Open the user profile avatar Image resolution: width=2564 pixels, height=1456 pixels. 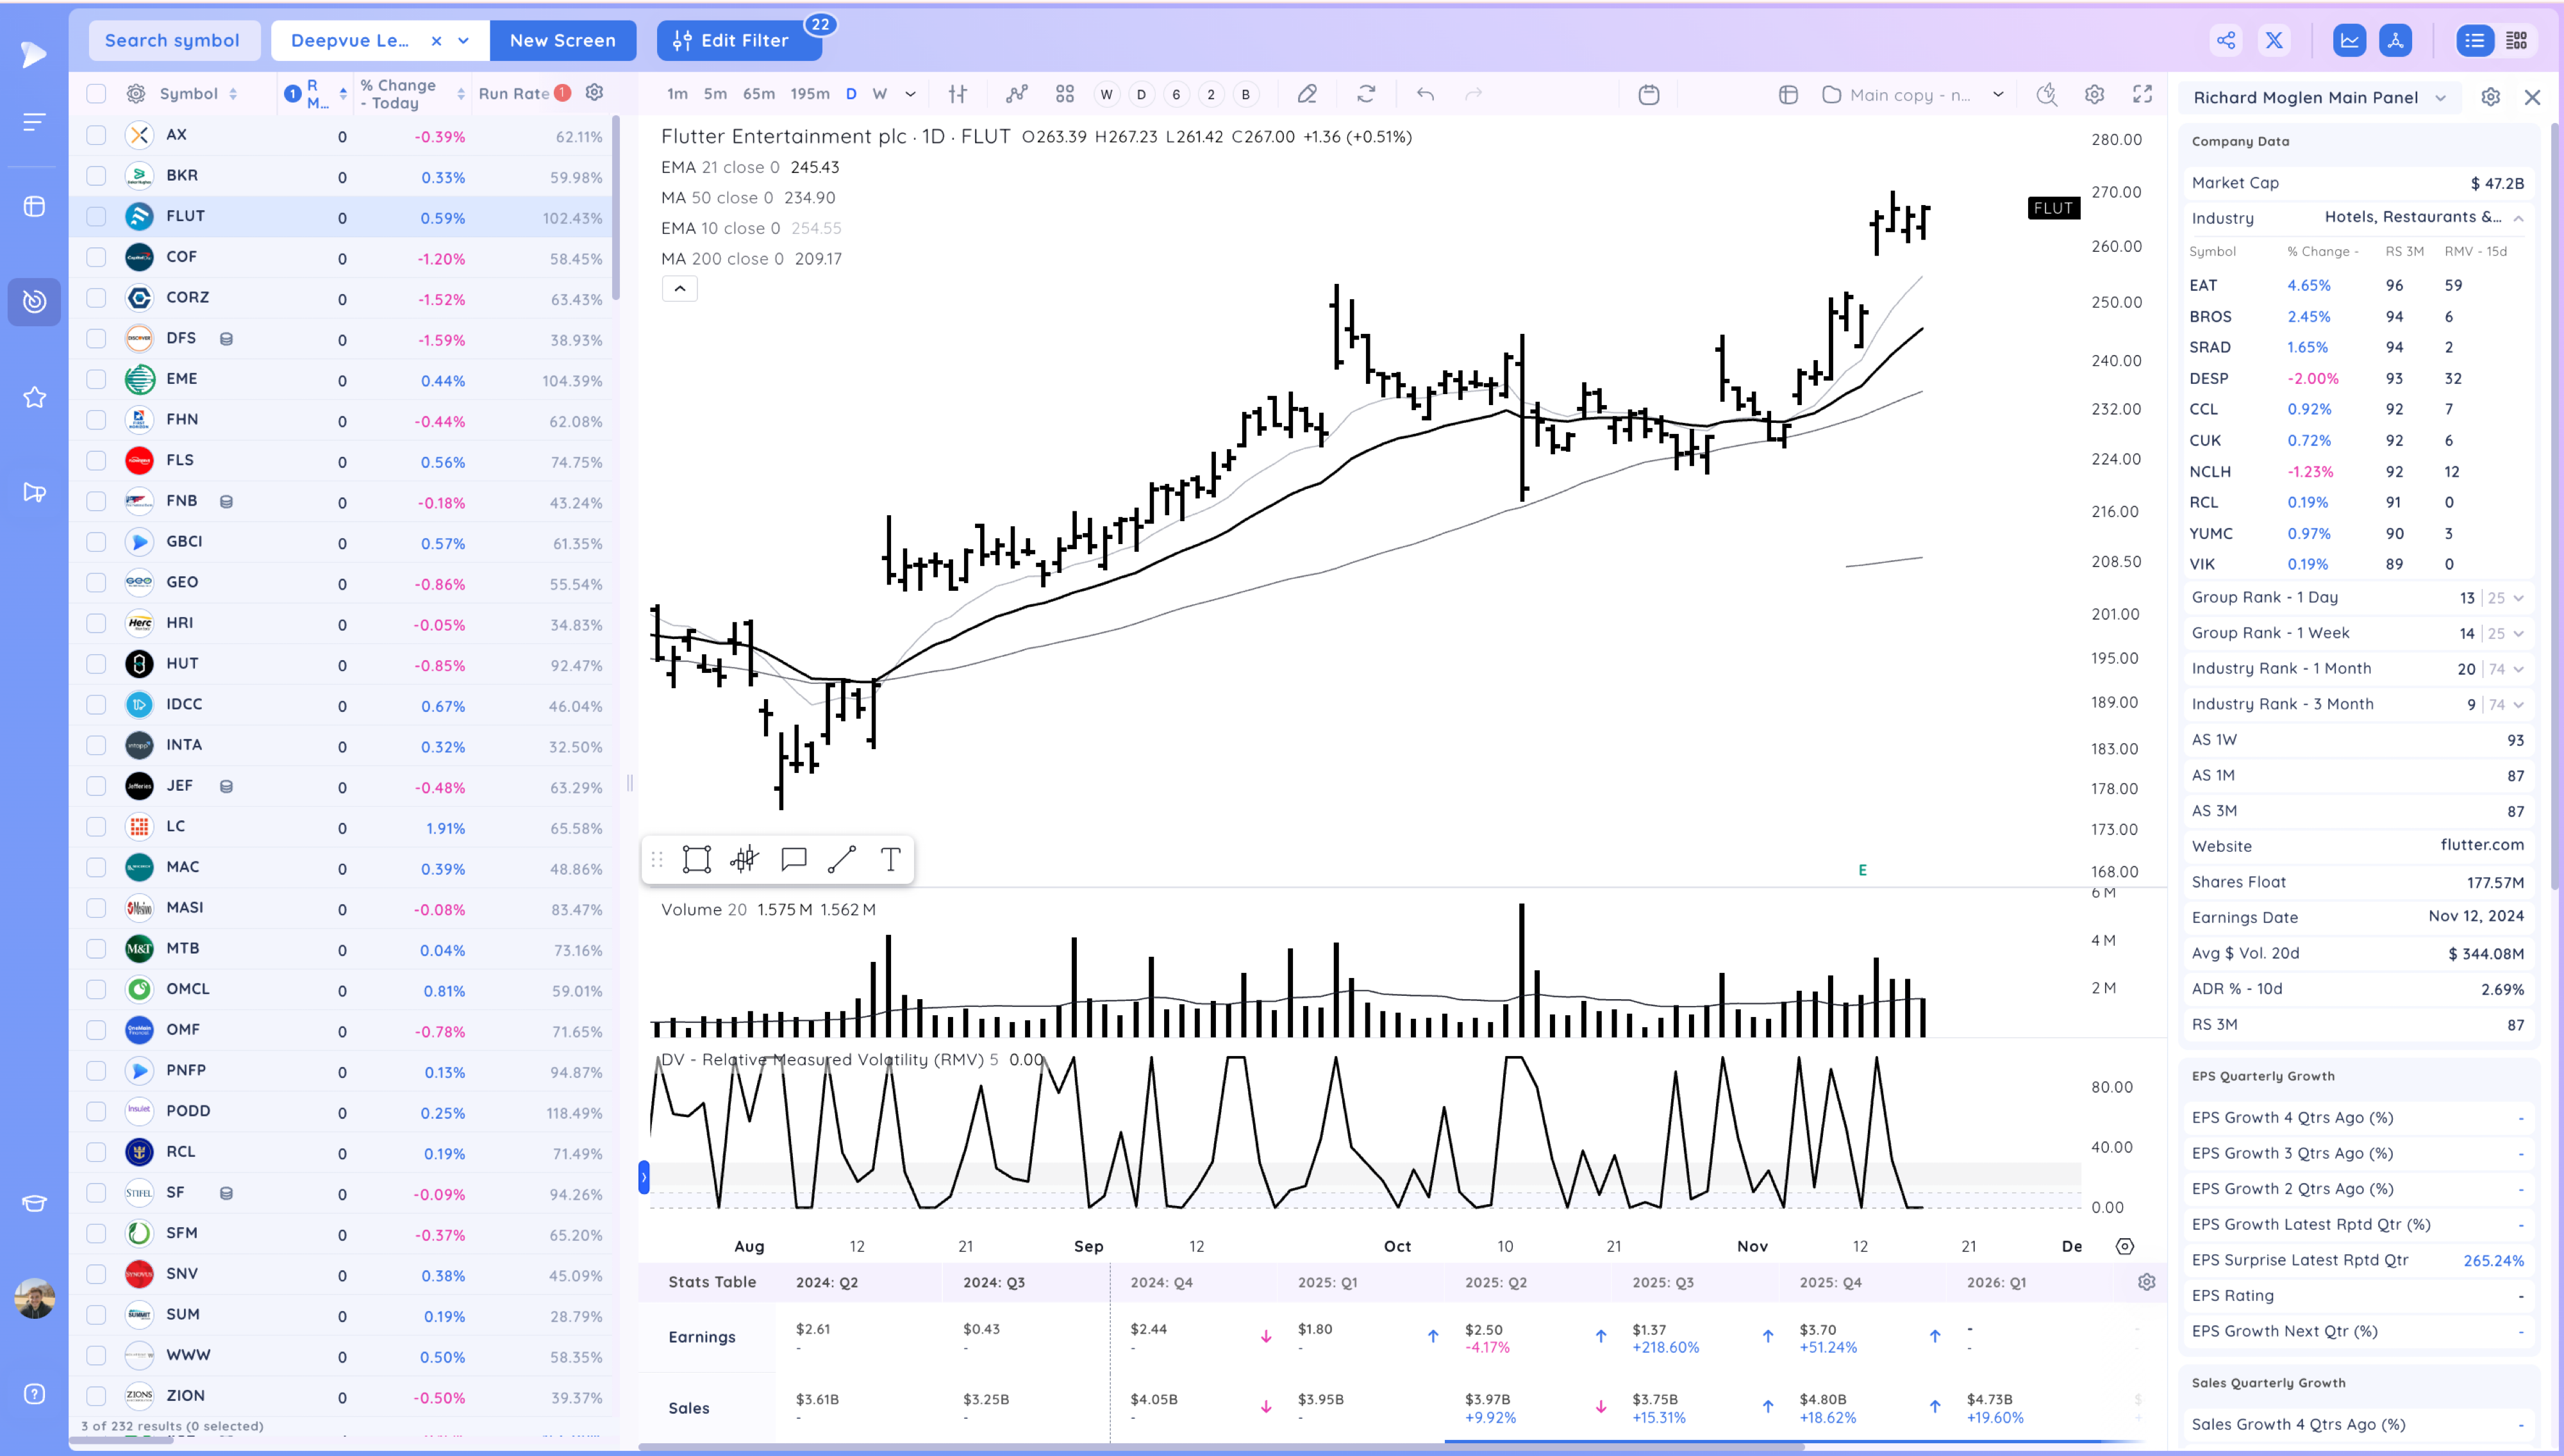[x=34, y=1298]
